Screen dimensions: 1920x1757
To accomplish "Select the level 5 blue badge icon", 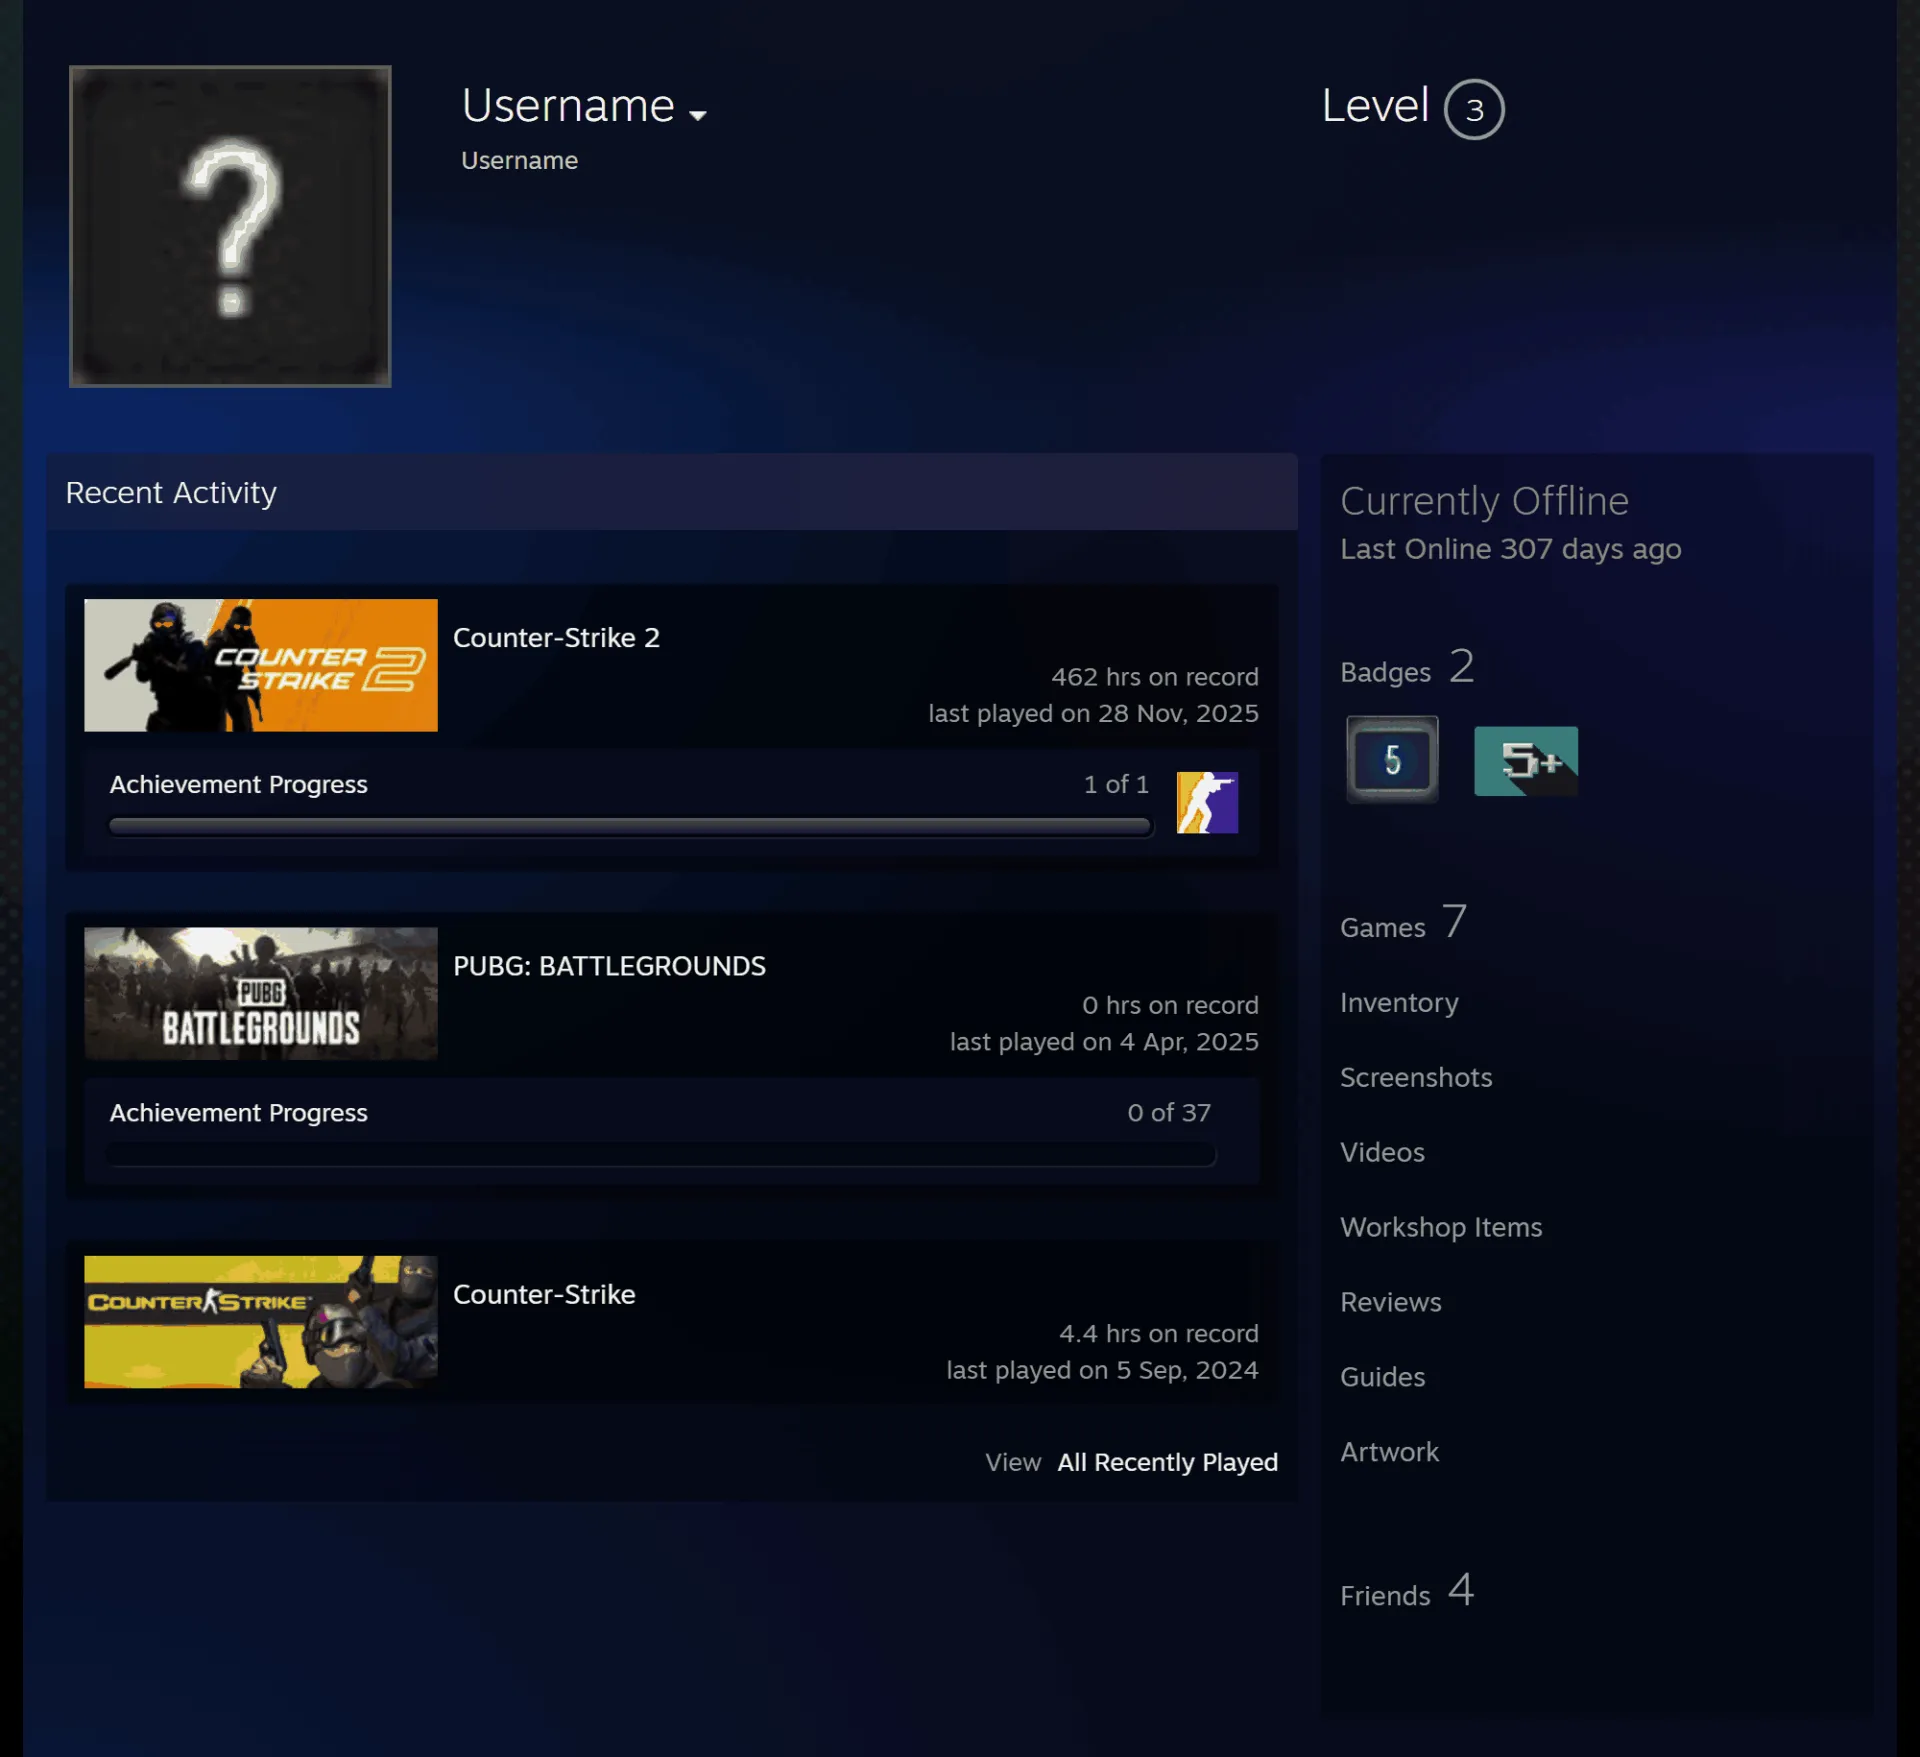I will pyautogui.click(x=1392, y=759).
